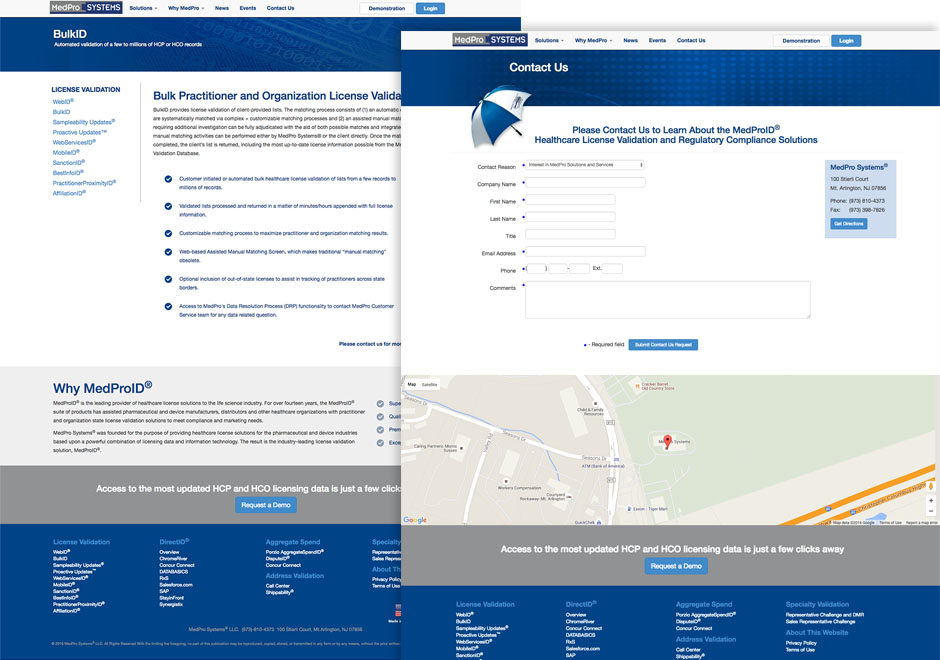Click into the Comments text area
This screenshot has width=940, height=660.
(668, 300)
